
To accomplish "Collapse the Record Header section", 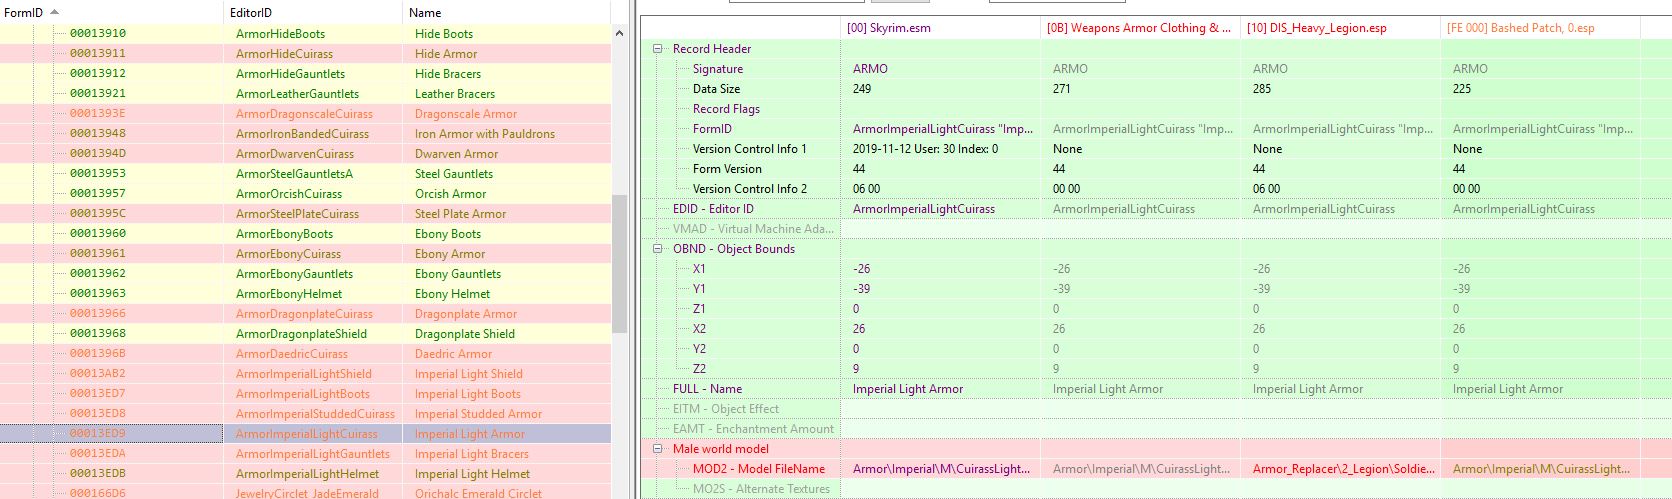I will click(658, 49).
